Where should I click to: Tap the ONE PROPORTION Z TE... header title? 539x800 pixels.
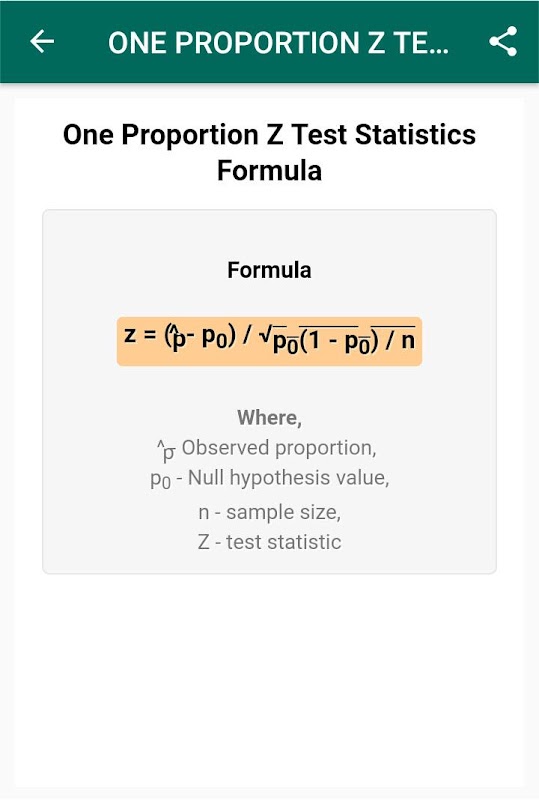[278, 42]
